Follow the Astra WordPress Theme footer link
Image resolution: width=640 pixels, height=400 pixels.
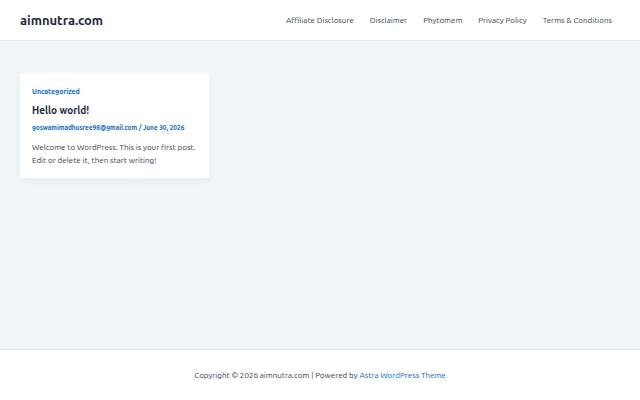pos(402,376)
